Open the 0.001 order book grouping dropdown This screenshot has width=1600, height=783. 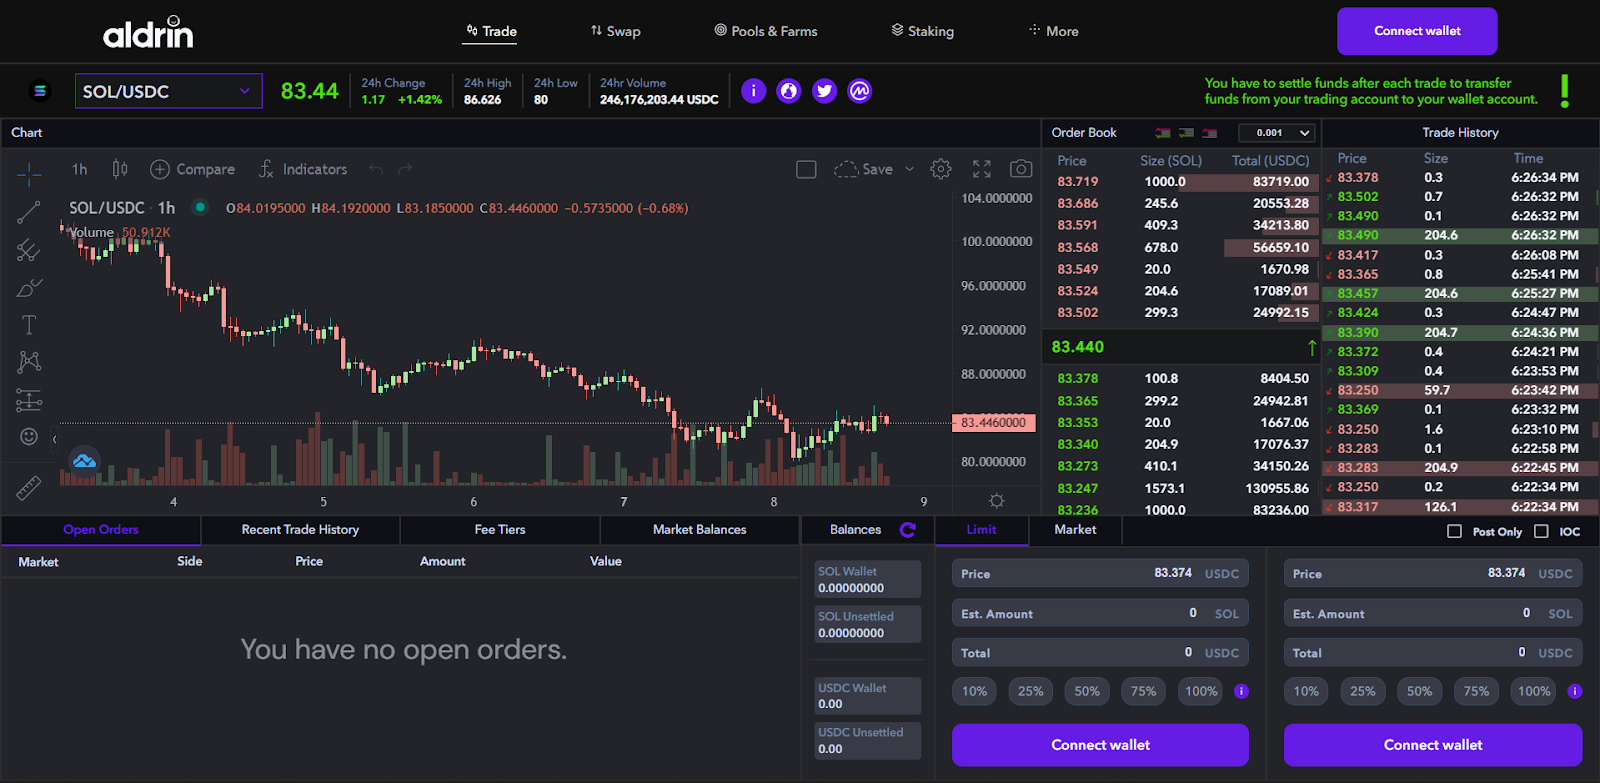pyautogui.click(x=1277, y=132)
